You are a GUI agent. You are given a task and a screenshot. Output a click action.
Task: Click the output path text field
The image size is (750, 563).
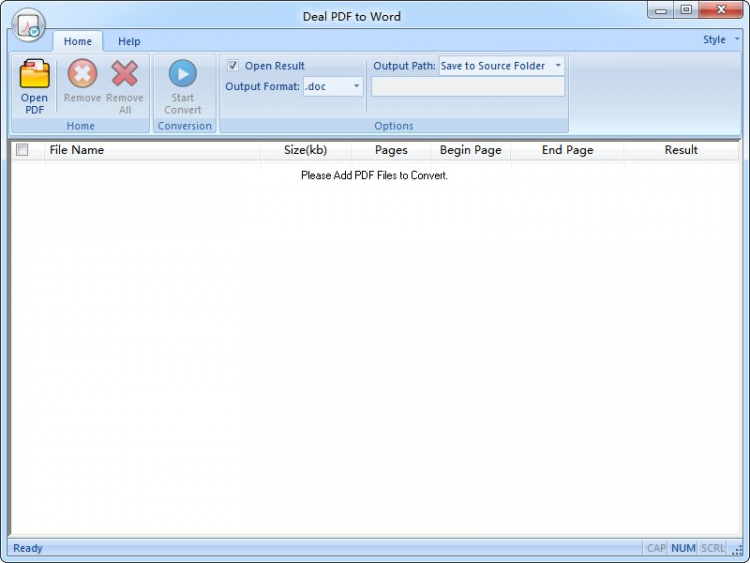(468, 87)
